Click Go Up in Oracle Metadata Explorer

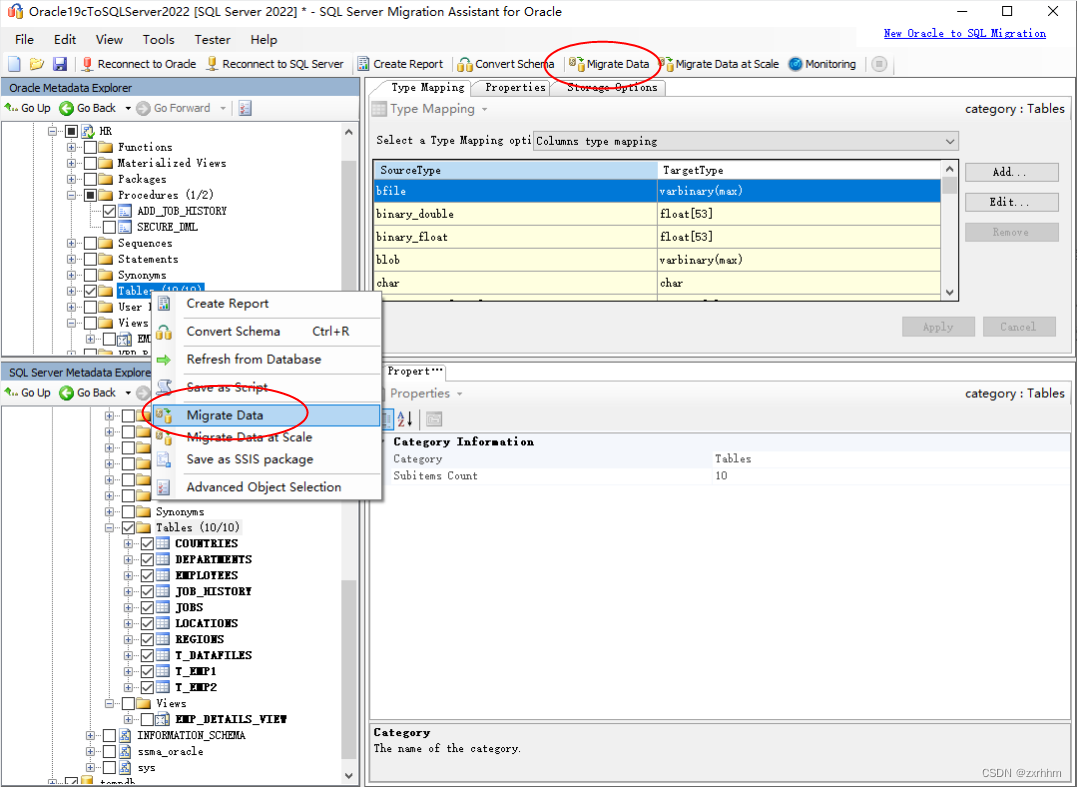[x=27, y=108]
